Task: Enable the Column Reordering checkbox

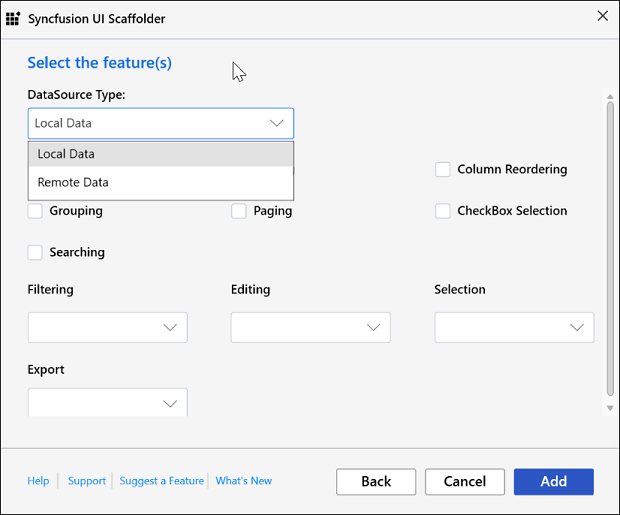Action: [442, 170]
